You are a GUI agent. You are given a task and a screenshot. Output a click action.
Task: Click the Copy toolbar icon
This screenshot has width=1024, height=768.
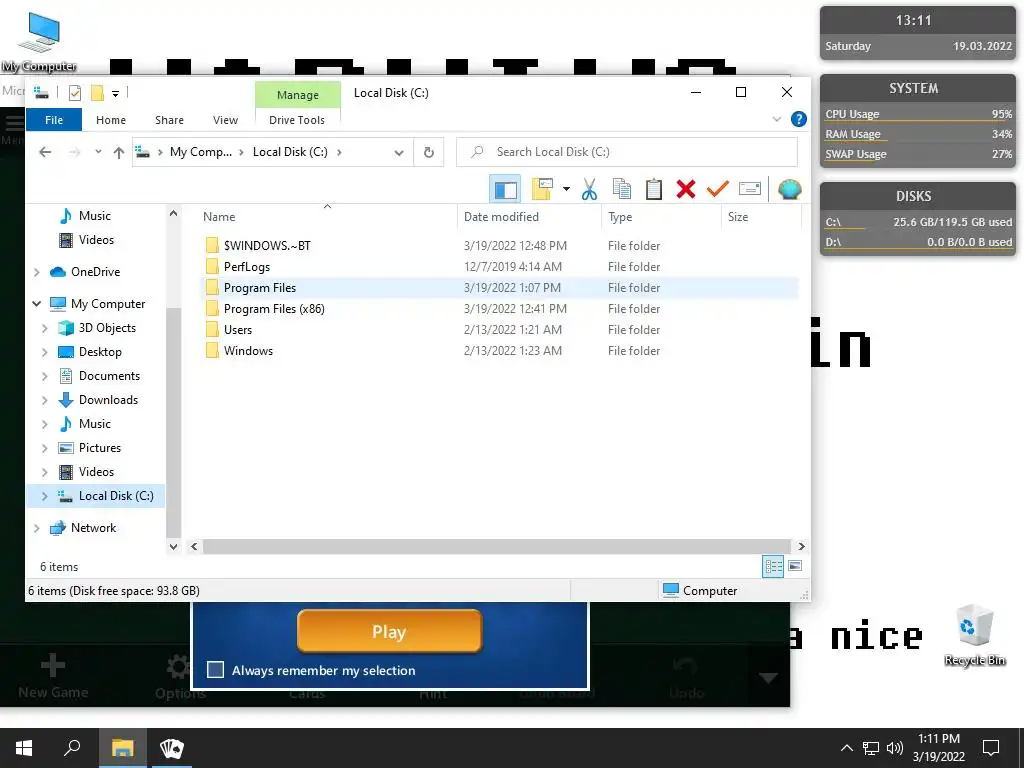click(621, 189)
